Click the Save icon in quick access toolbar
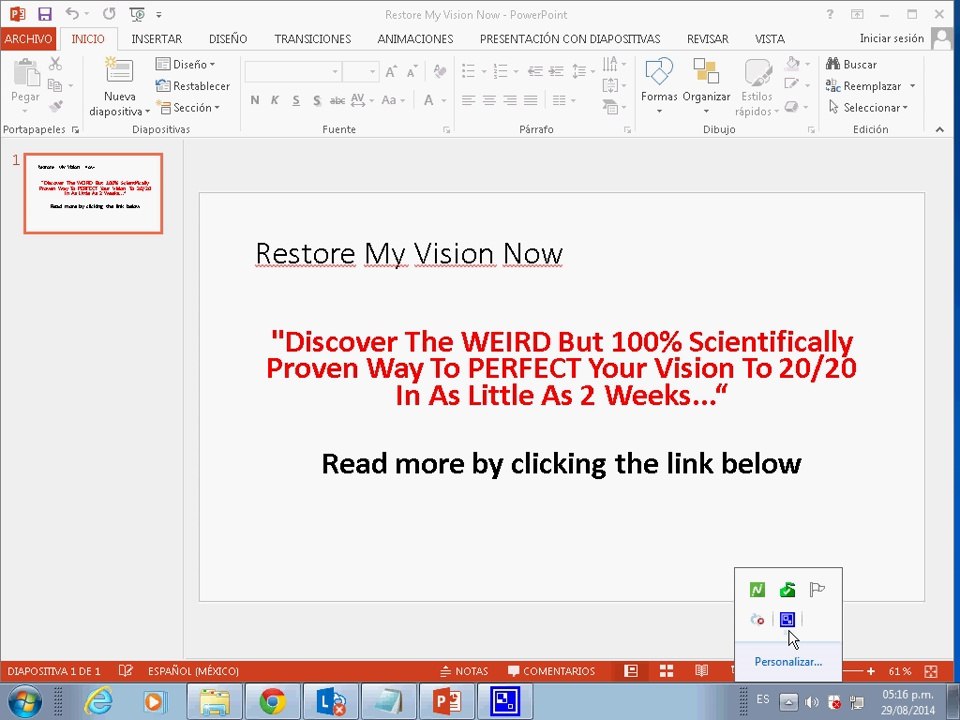Screen dimensions: 960x720 tap(44, 14)
